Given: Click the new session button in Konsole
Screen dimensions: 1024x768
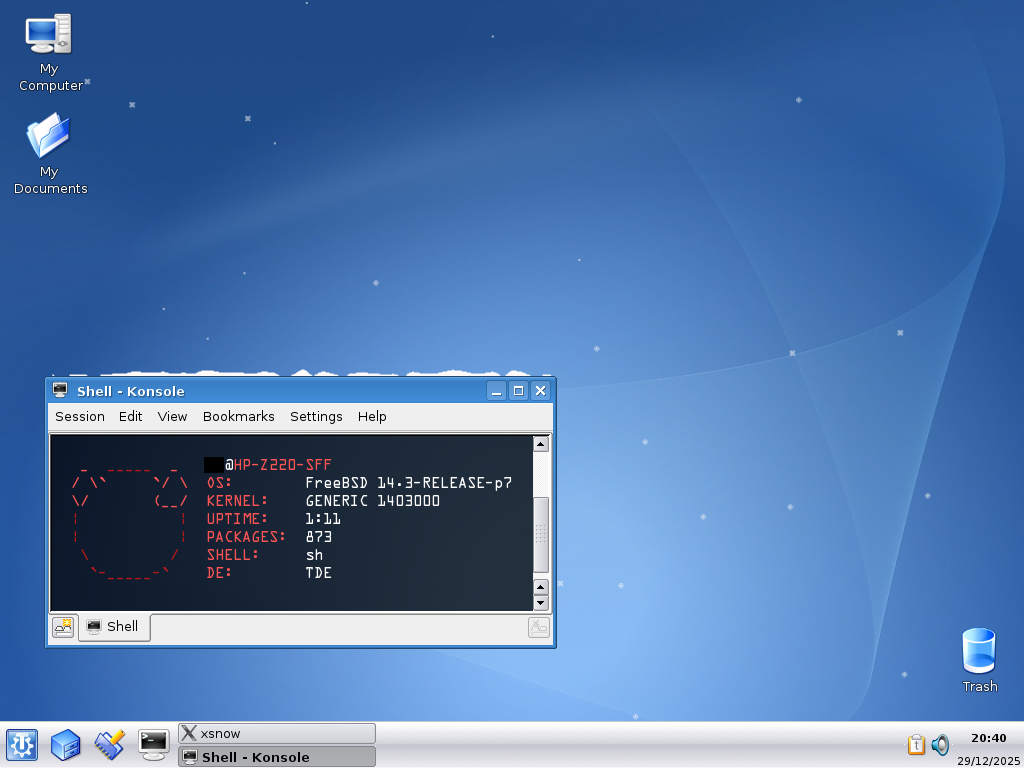Looking at the screenshot, I should pyautogui.click(x=63, y=627).
